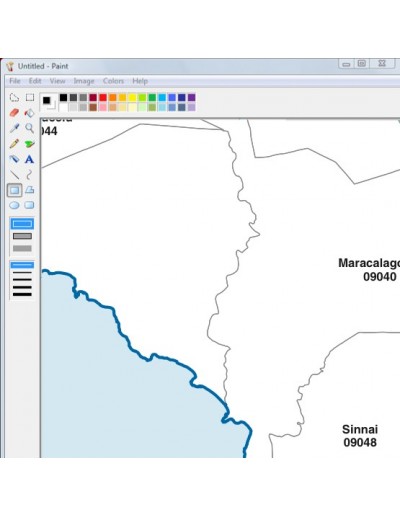
Task: Click the Maracalagonis label on the map
Action: [x=369, y=263]
